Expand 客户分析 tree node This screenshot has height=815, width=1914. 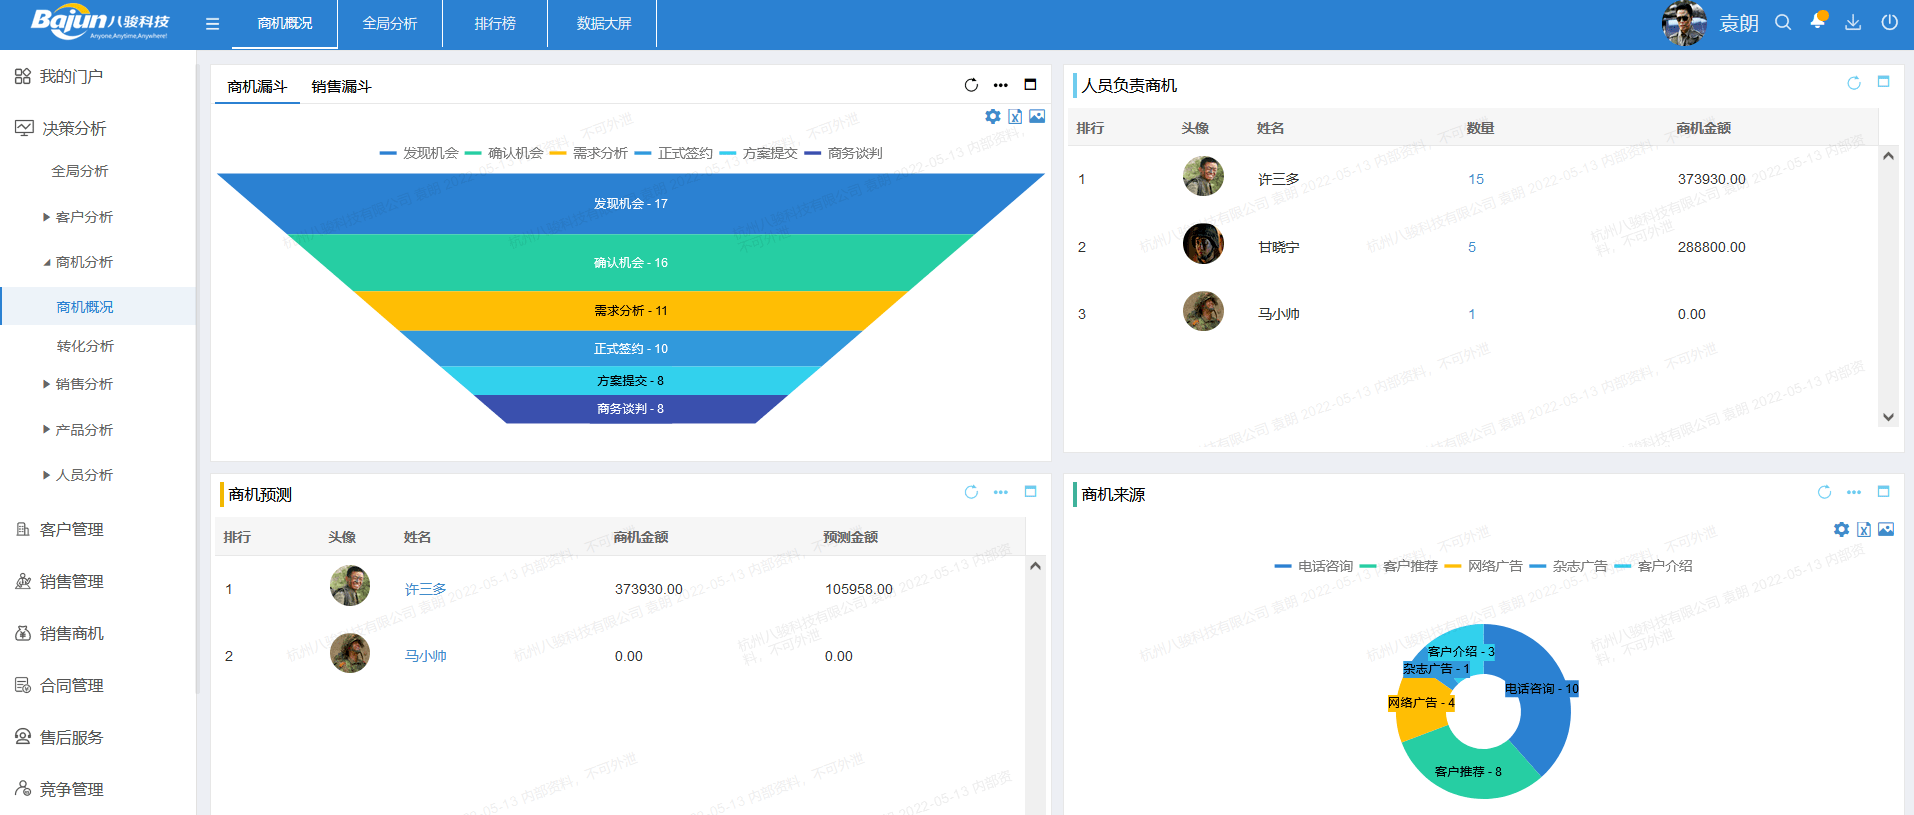pyautogui.click(x=47, y=217)
